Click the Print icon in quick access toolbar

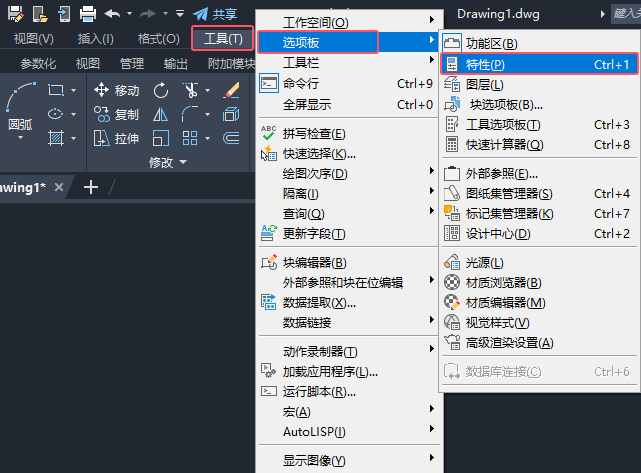click(88, 14)
